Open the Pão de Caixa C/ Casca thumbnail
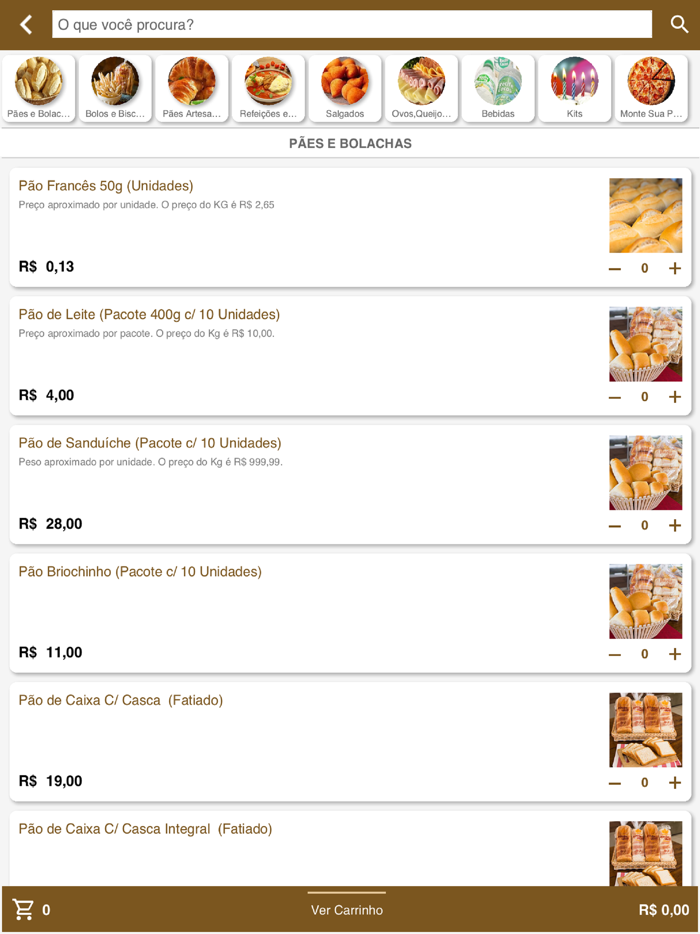Image resolution: width=700 pixels, height=934 pixels. click(x=646, y=729)
